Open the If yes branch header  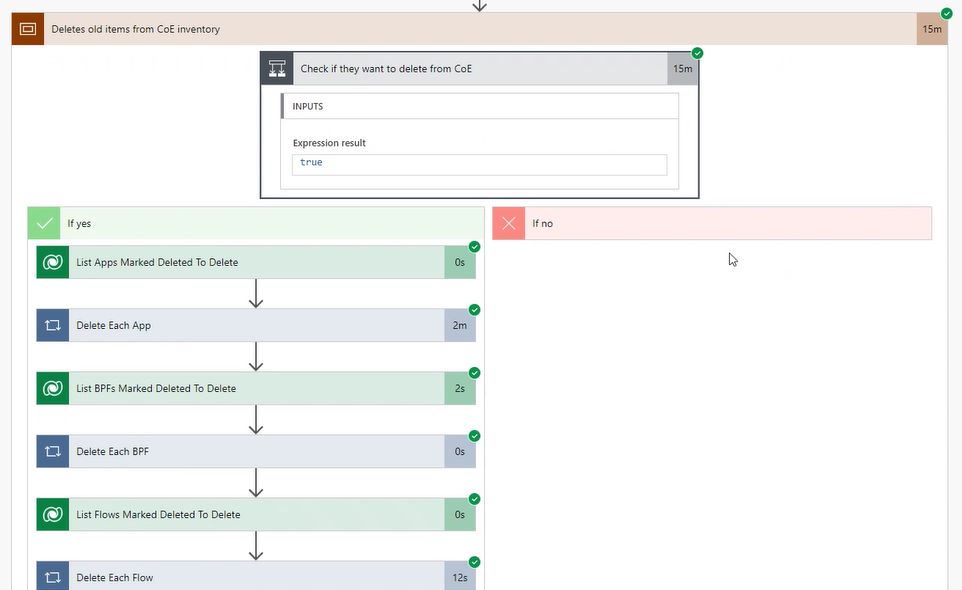256,223
